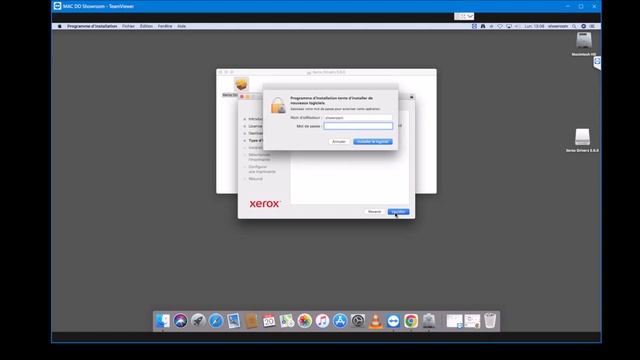Expand the TeamViewer session toolbar chevron
Image resolution: width=640 pixels, height=360 pixels.
[470, 16]
